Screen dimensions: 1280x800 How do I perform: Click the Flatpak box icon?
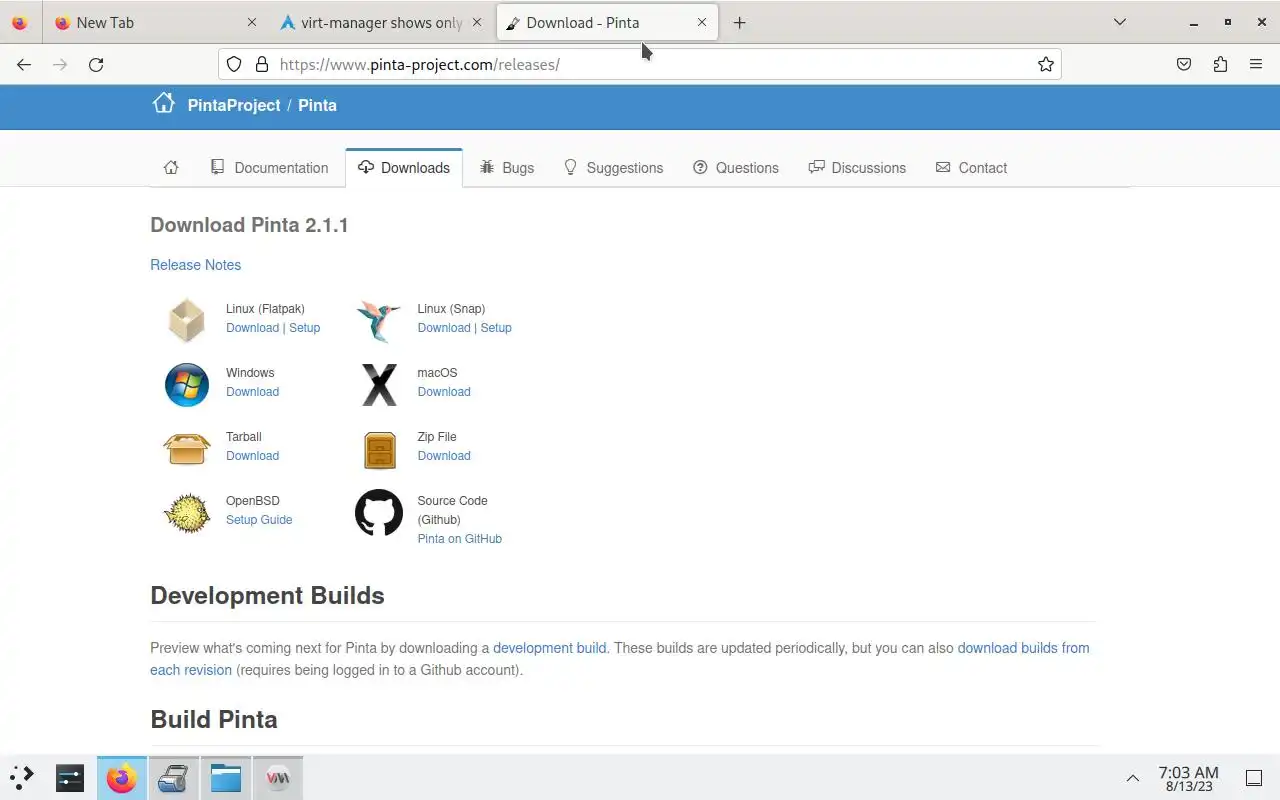click(x=187, y=320)
